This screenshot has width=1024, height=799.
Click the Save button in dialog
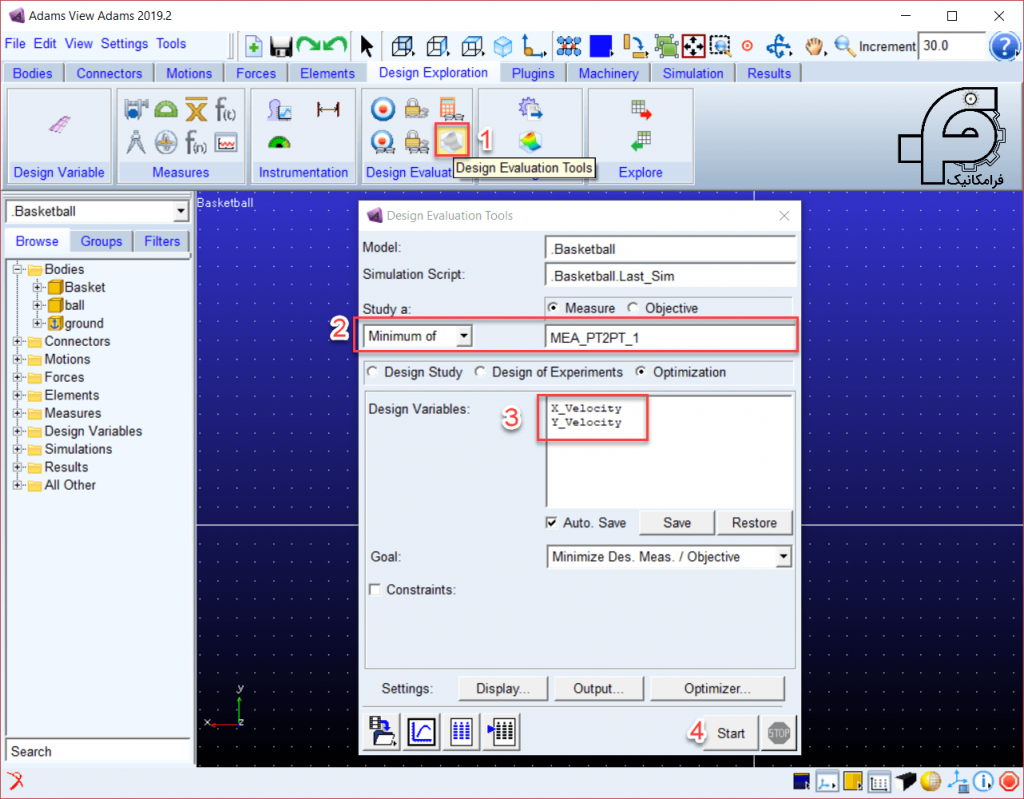coord(677,523)
